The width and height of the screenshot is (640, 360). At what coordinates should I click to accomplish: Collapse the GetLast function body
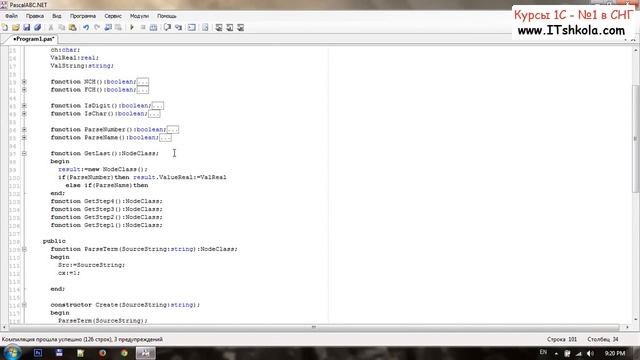[24, 153]
